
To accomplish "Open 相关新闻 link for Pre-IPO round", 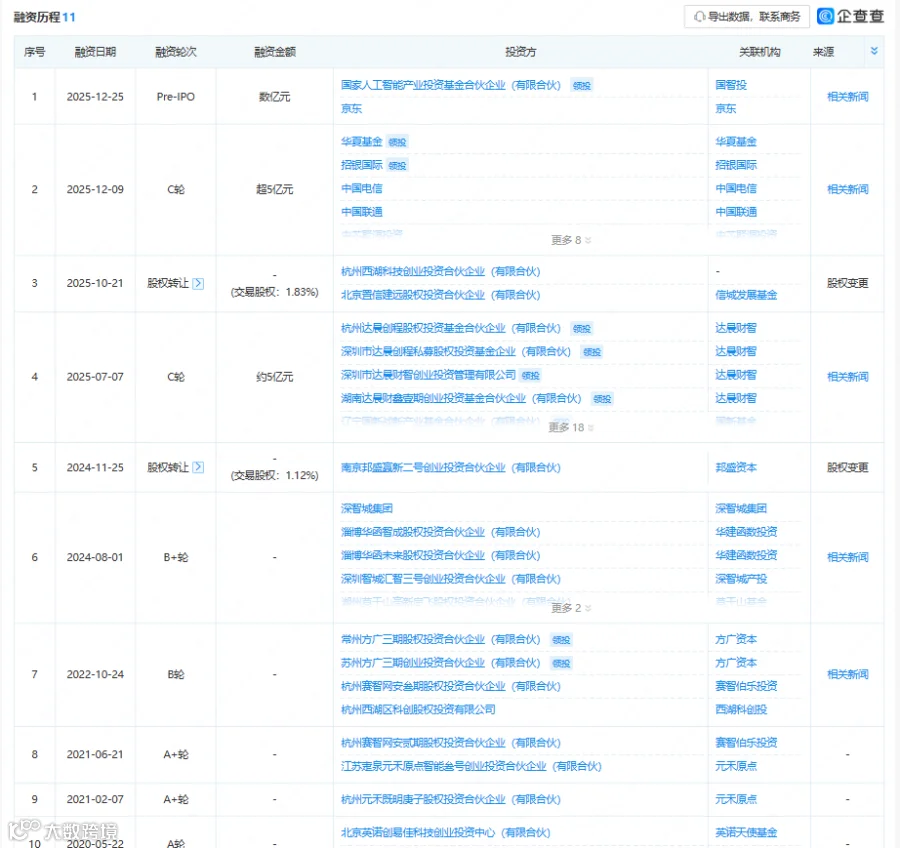I will [847, 96].
